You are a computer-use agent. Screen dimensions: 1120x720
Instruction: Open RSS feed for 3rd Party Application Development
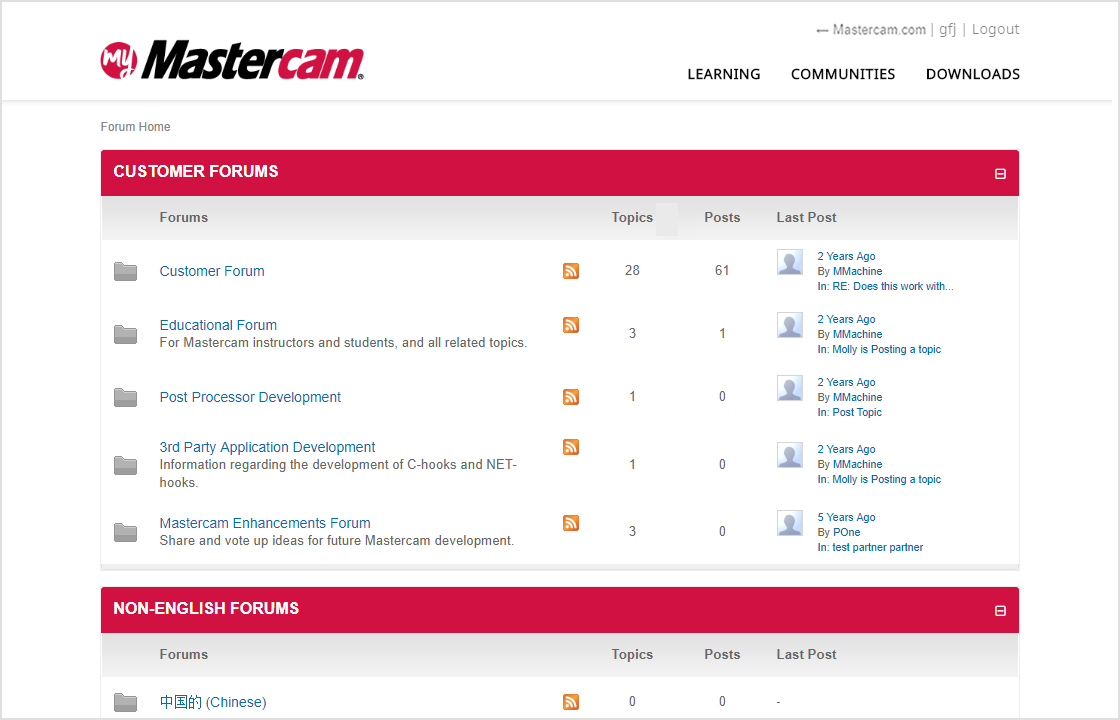[571, 447]
